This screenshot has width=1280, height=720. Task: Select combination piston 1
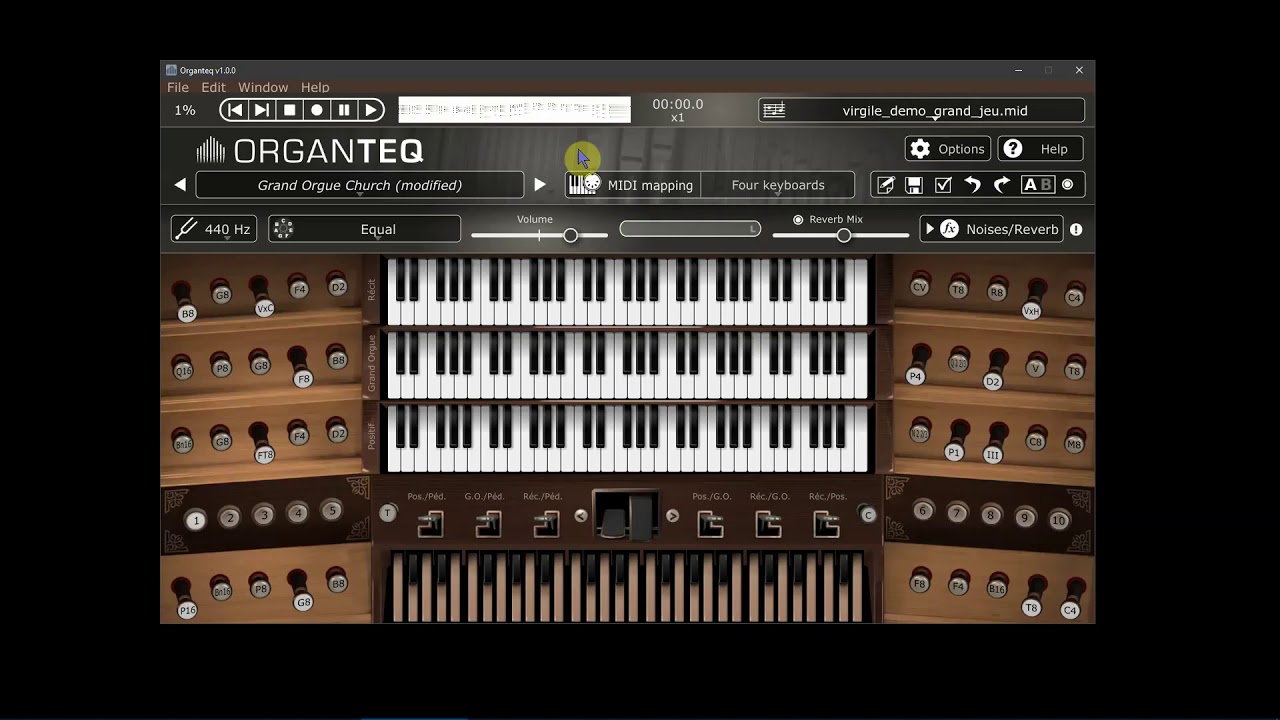click(x=196, y=520)
